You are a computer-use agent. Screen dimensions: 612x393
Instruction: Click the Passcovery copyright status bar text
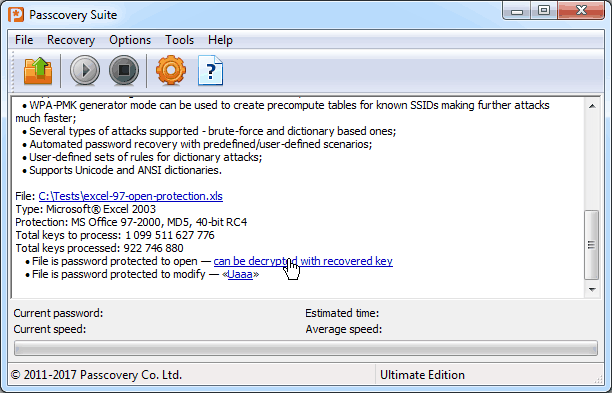tap(96, 375)
